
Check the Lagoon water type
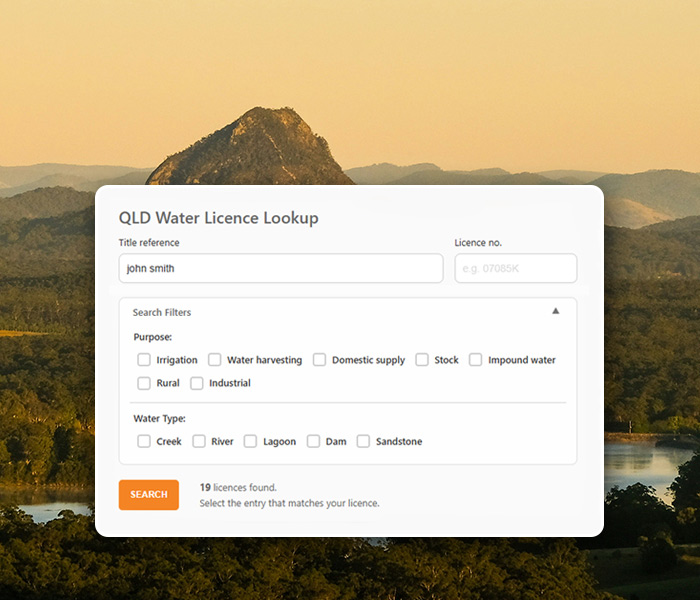(x=250, y=442)
